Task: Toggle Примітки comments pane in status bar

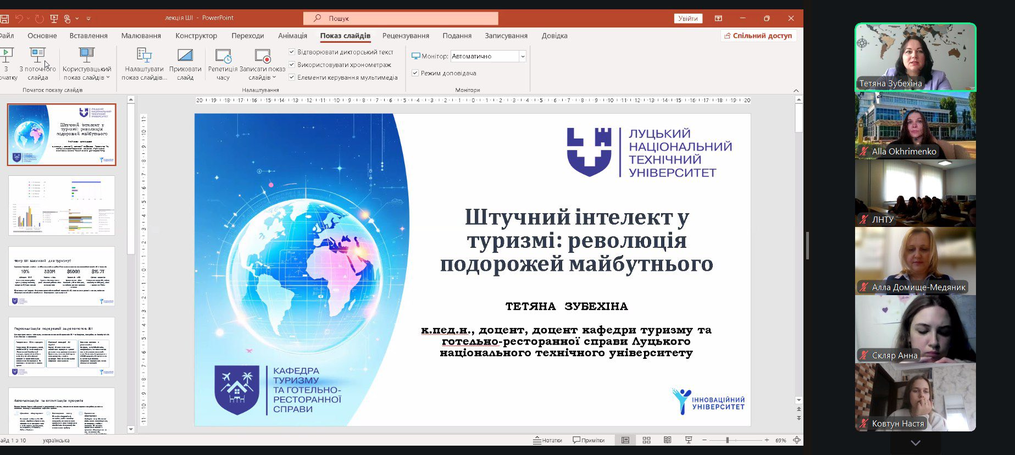Action: (x=589, y=440)
